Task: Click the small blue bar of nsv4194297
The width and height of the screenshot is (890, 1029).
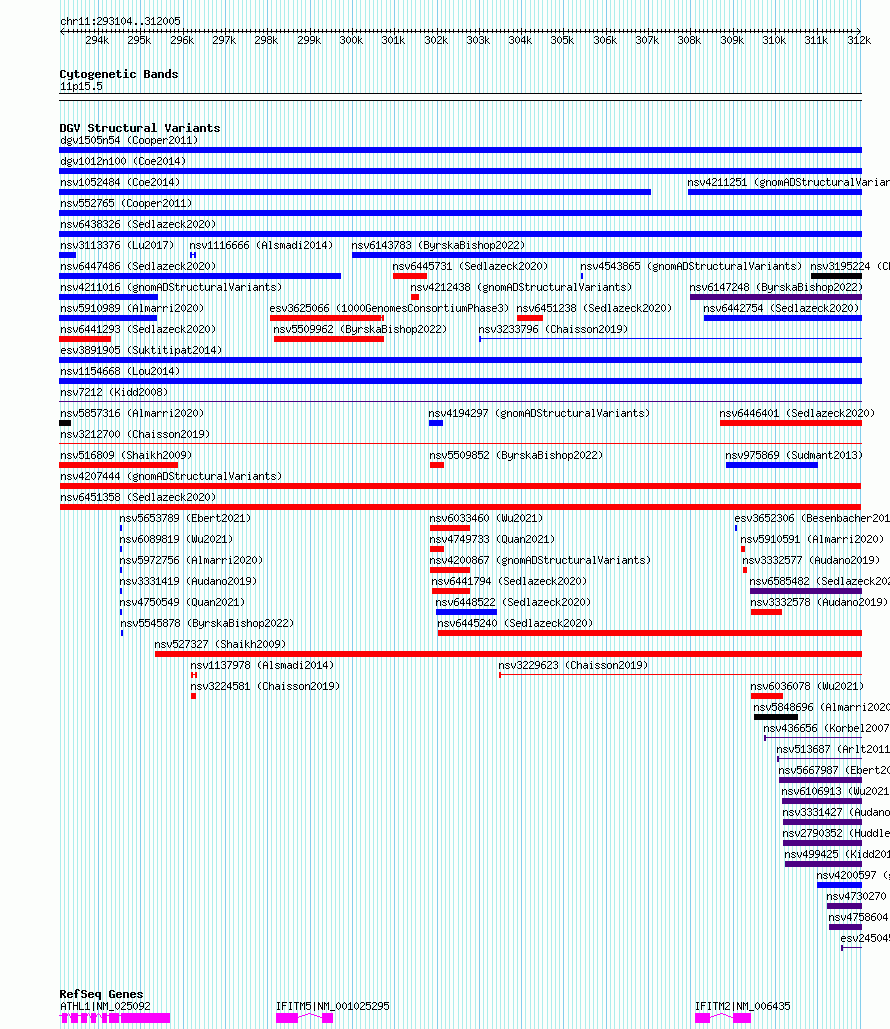Action: click(436, 423)
